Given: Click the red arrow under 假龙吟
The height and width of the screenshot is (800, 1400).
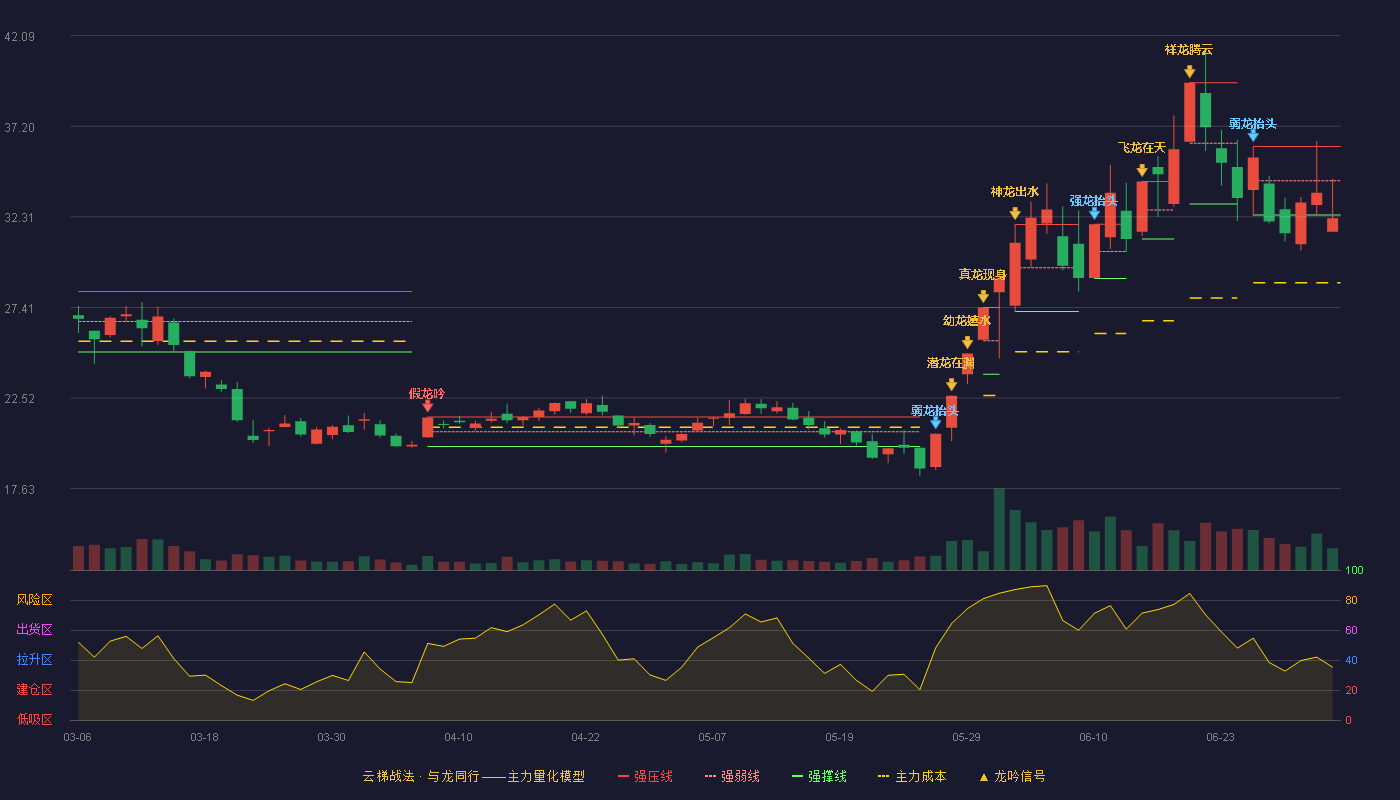Looking at the screenshot, I should tap(427, 406).
